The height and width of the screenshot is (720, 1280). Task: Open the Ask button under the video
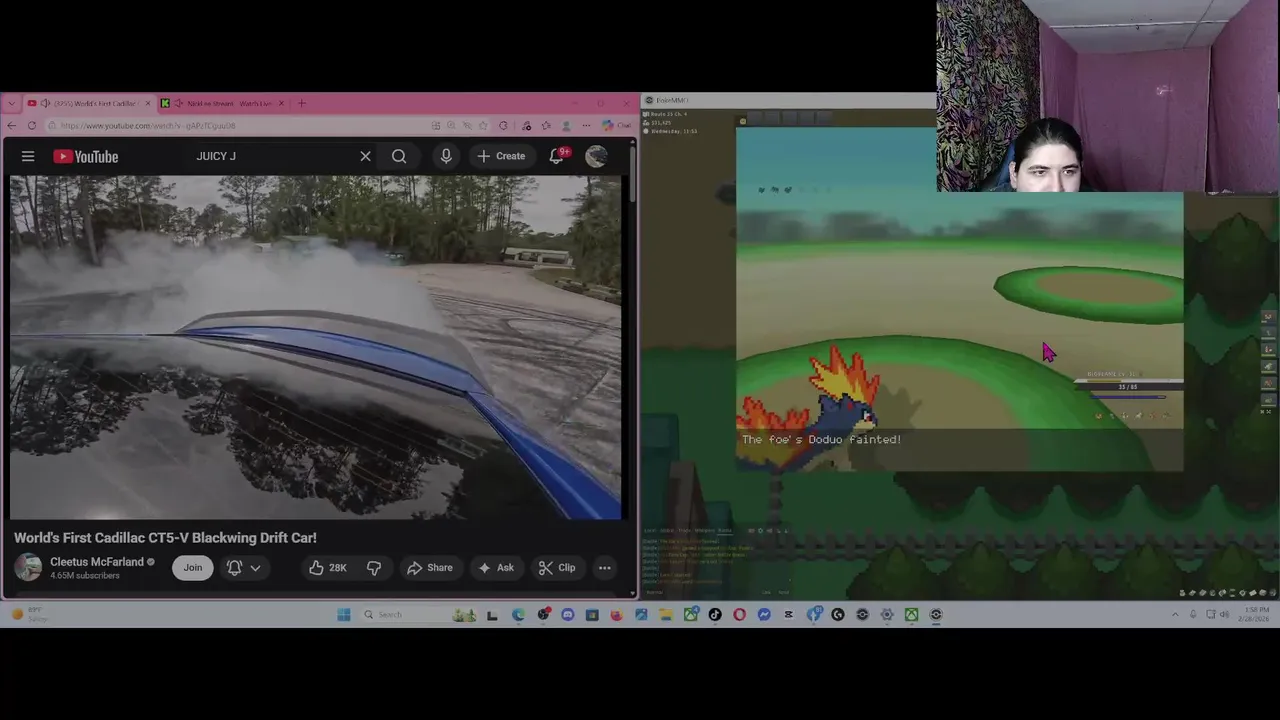(x=495, y=568)
